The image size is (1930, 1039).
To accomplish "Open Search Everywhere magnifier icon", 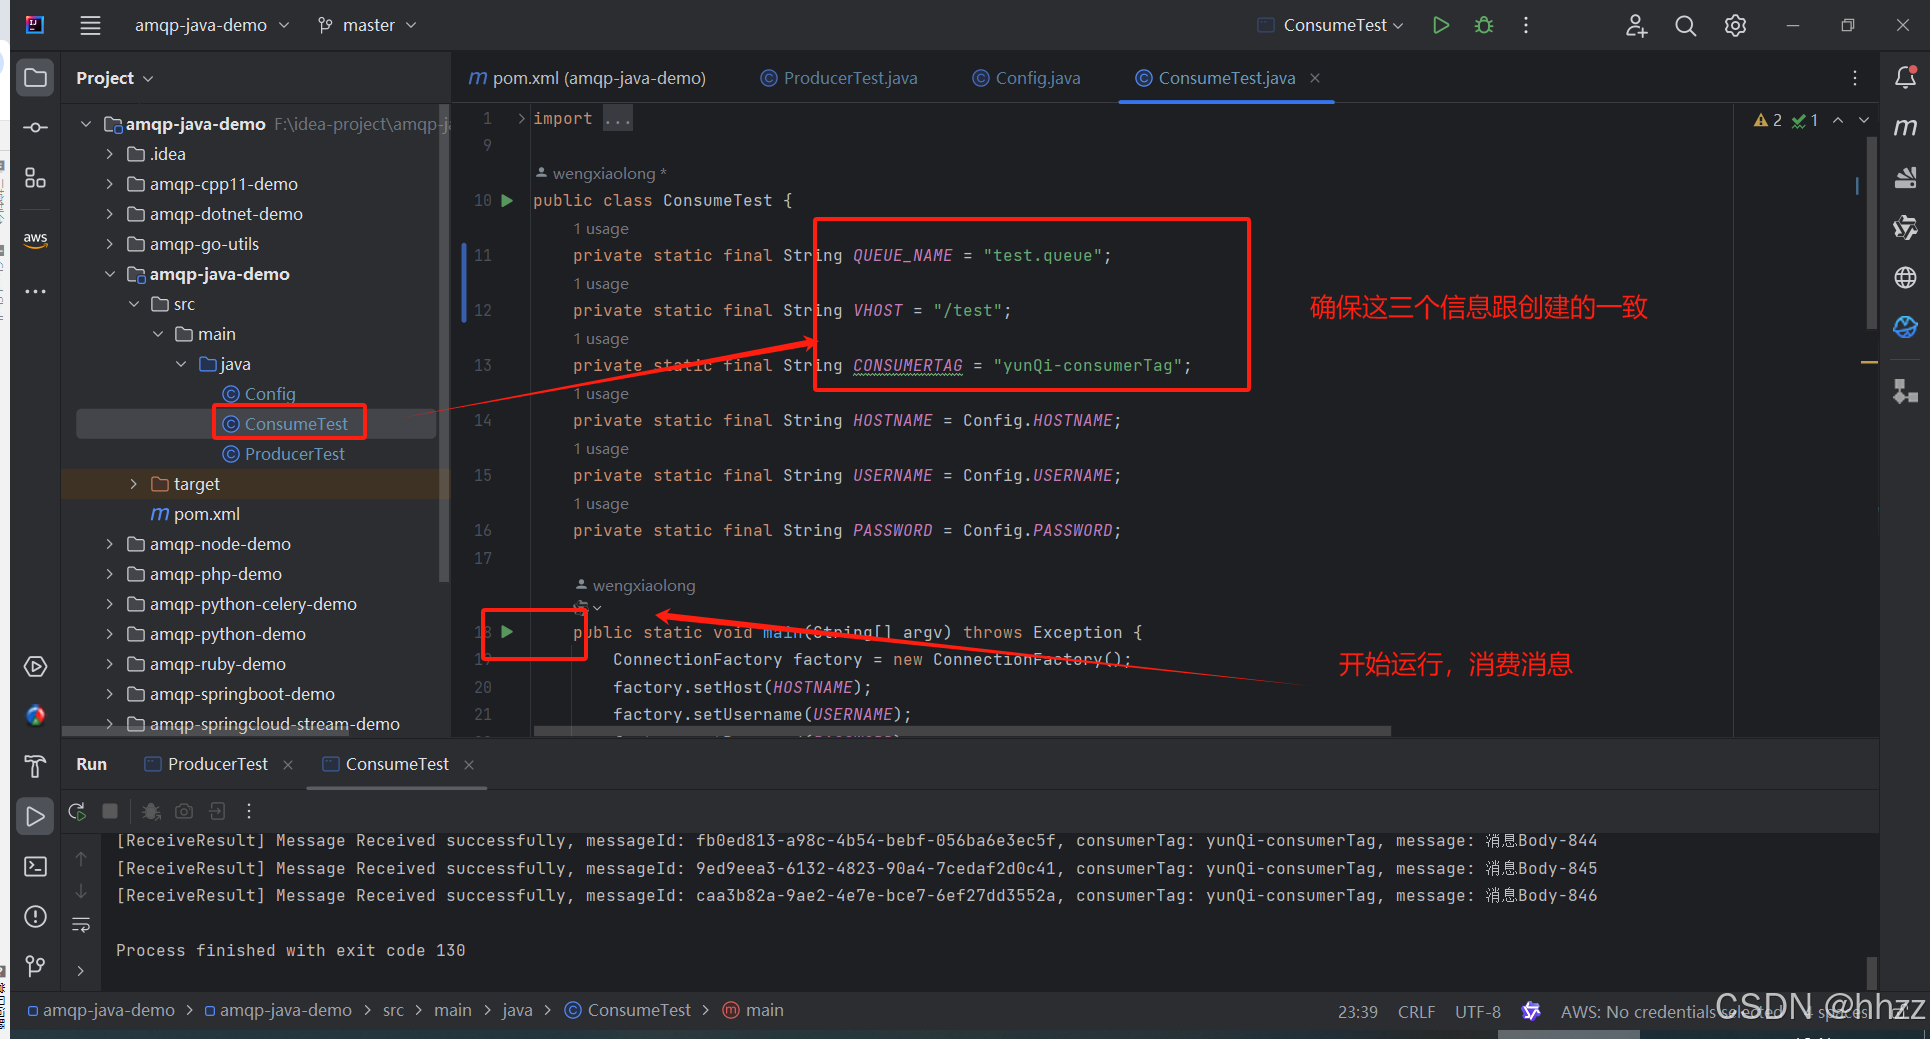I will pyautogui.click(x=1686, y=26).
